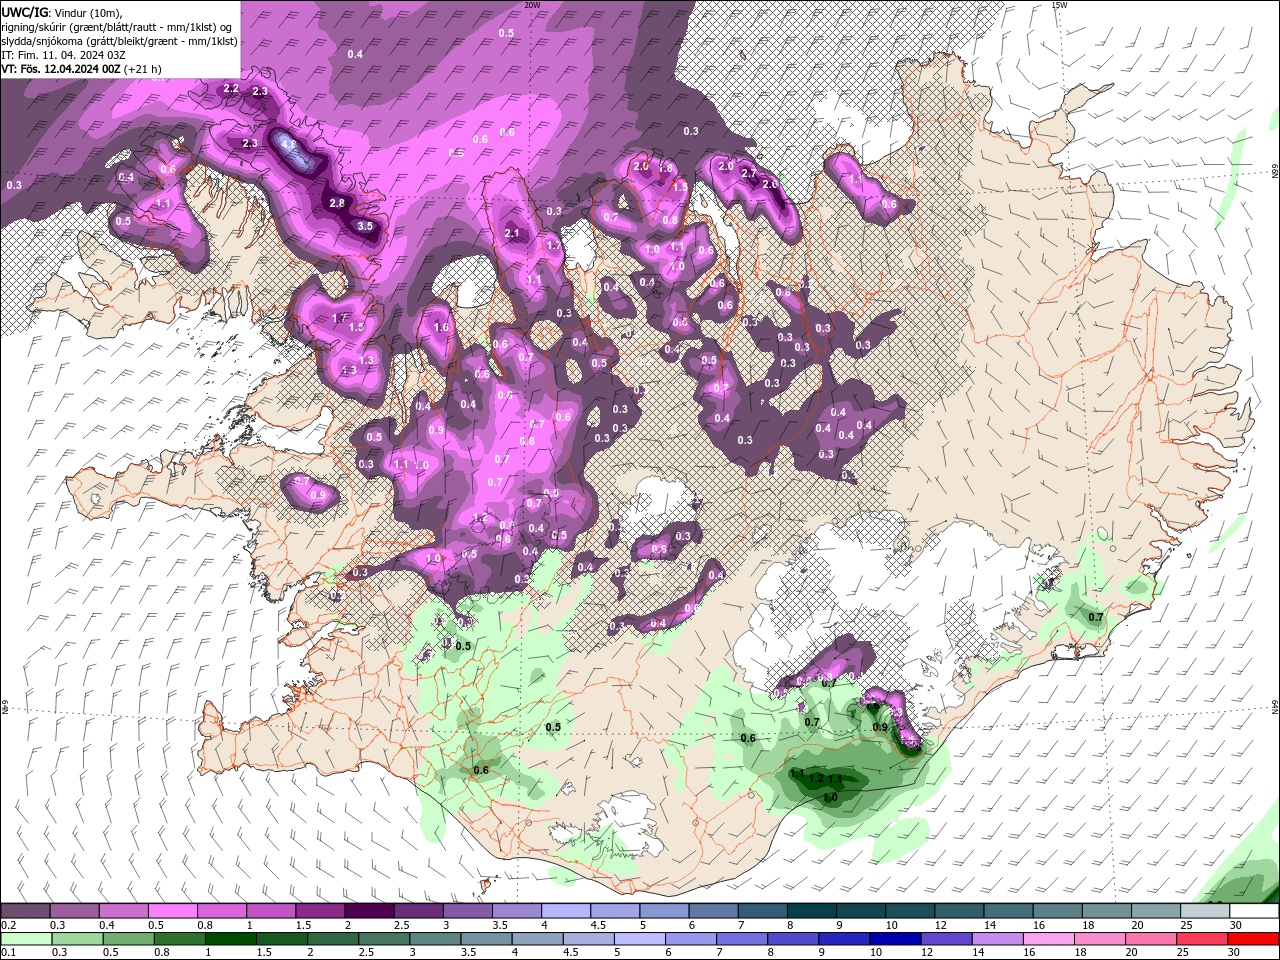Click the 2.7 snowfall value on the map
1280x960 pixels.
[x=748, y=173]
